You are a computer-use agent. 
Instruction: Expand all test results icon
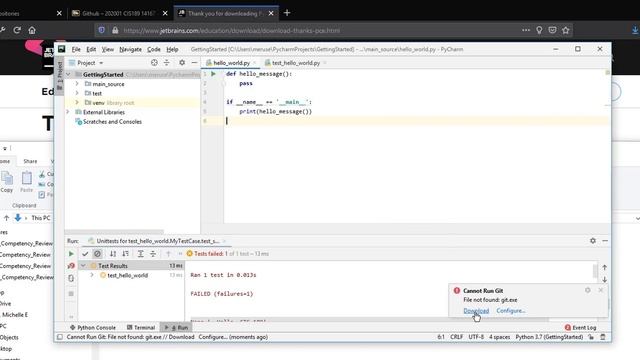pos(140,254)
